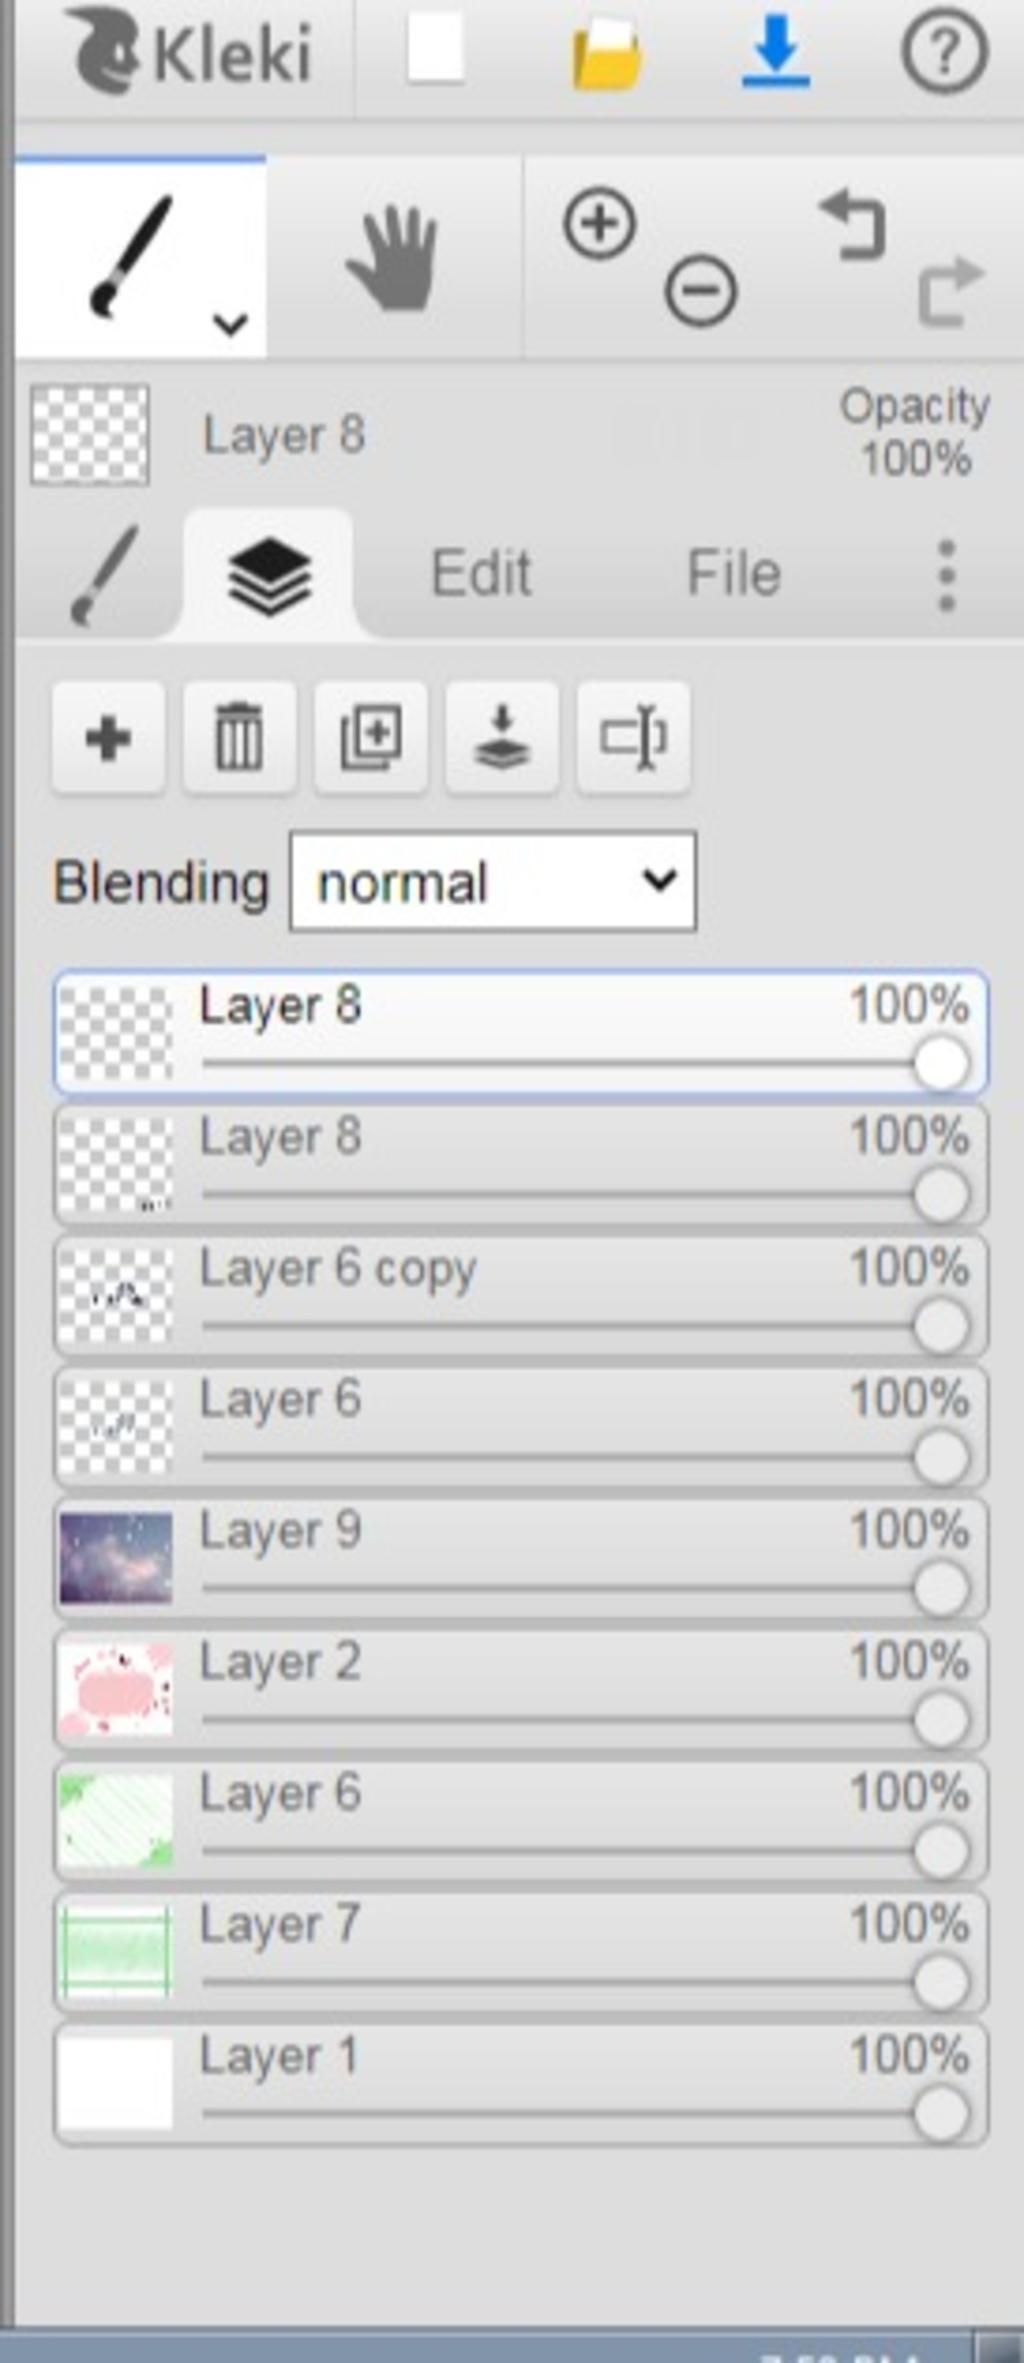Open the Blending mode dropdown
This screenshot has height=2363, width=1024.
tap(493, 882)
